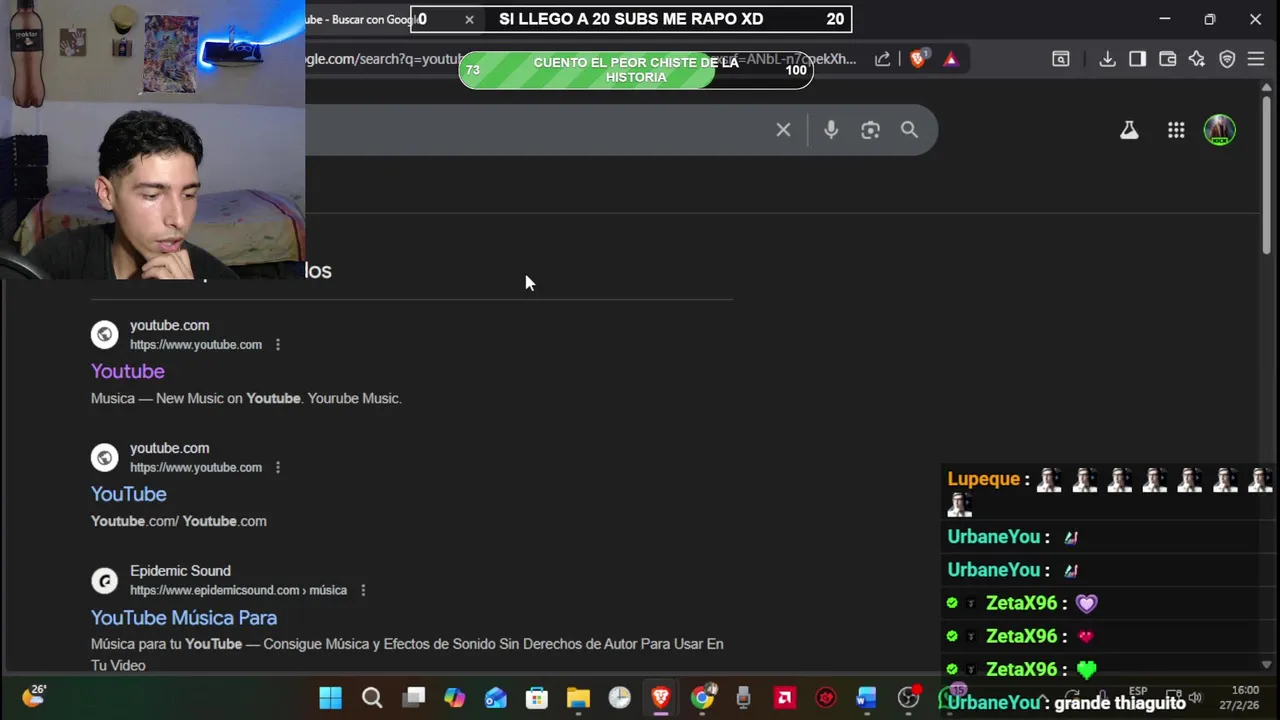Viewport: 1280px width, 720px height.
Task: Click the globe favicon of purple Youtube result
Action: coord(105,335)
